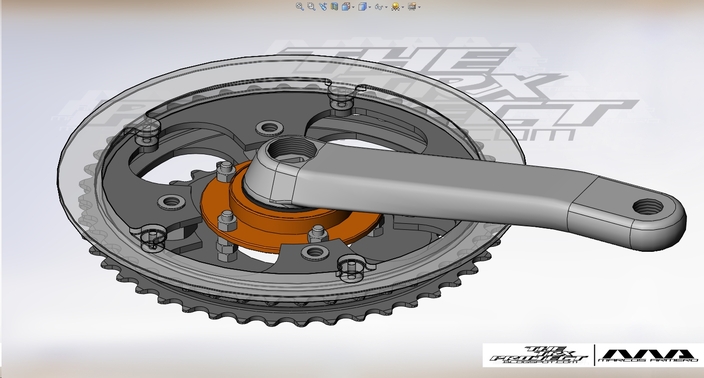The width and height of the screenshot is (704, 378).
Task: Expand the Display Style dropdown arrow
Action: click(370, 7)
